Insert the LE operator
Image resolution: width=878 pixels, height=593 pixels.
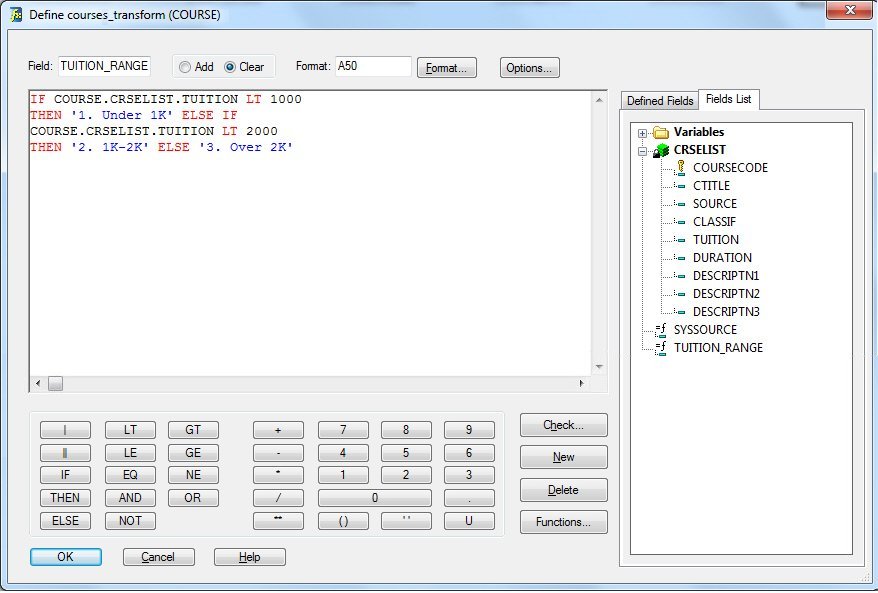click(130, 452)
